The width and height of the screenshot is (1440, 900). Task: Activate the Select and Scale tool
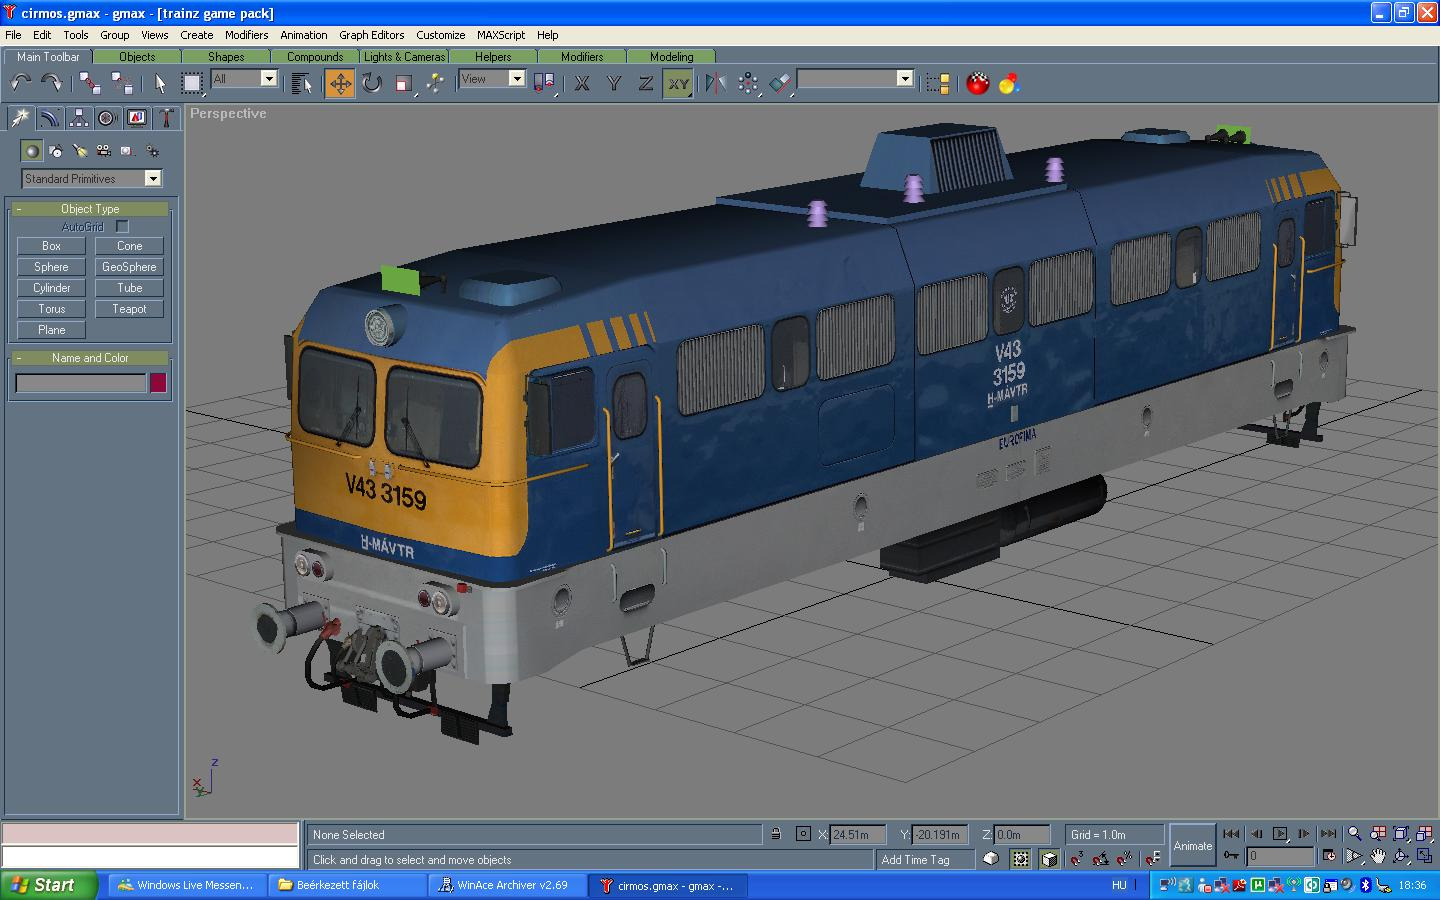404,84
